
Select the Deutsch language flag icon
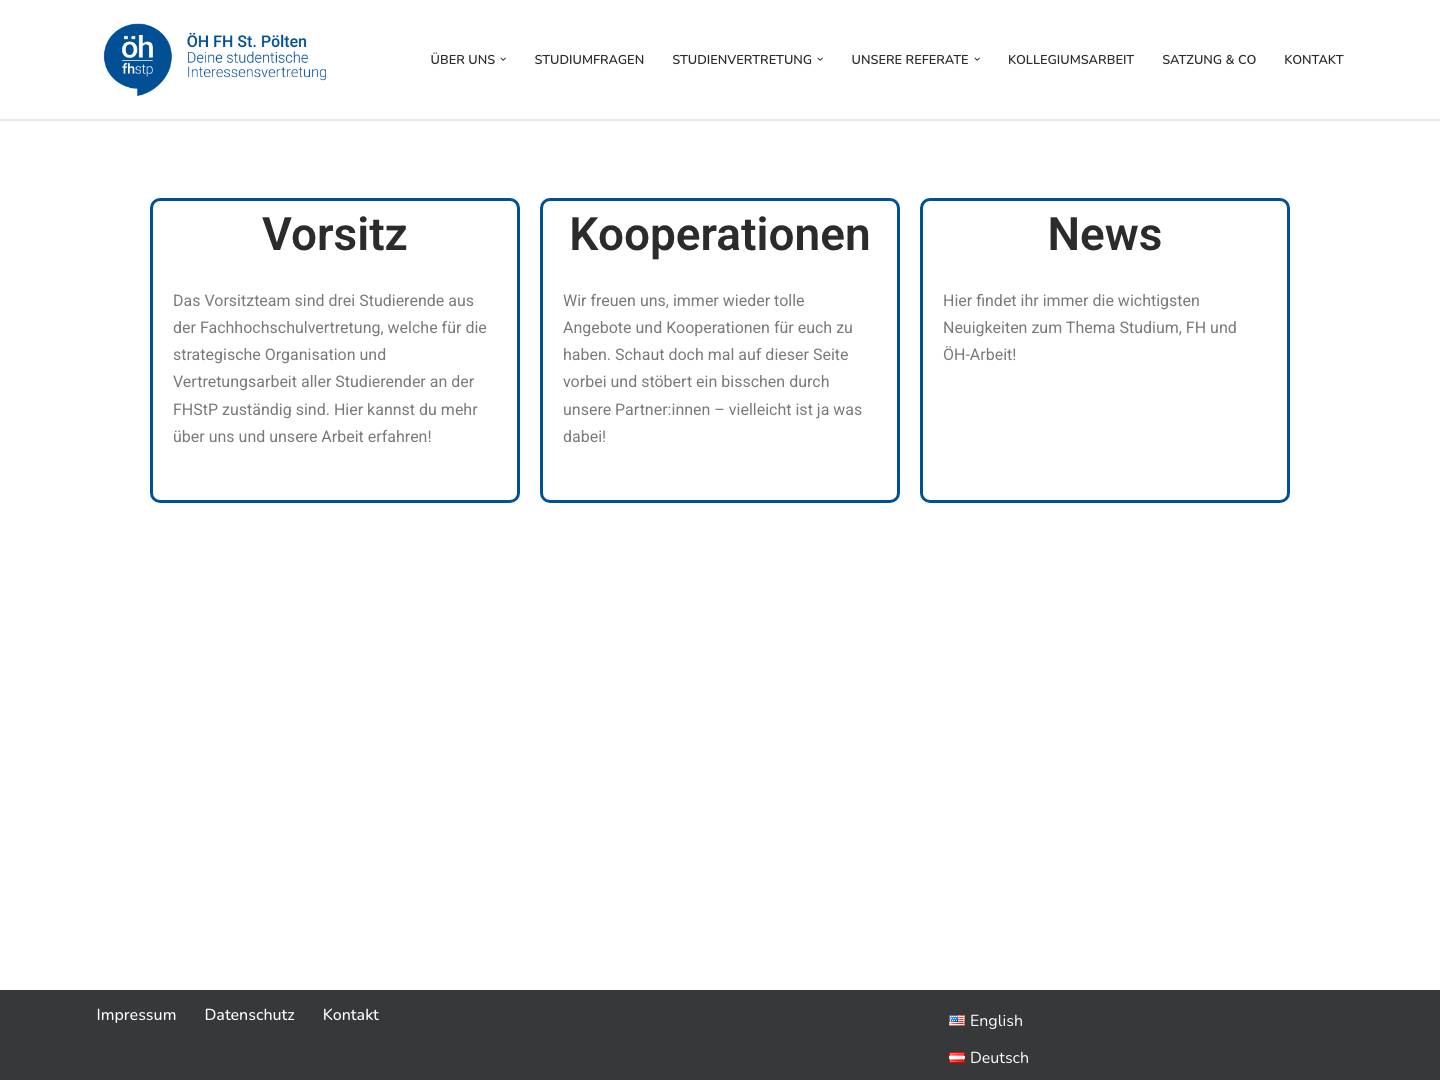click(x=958, y=1057)
